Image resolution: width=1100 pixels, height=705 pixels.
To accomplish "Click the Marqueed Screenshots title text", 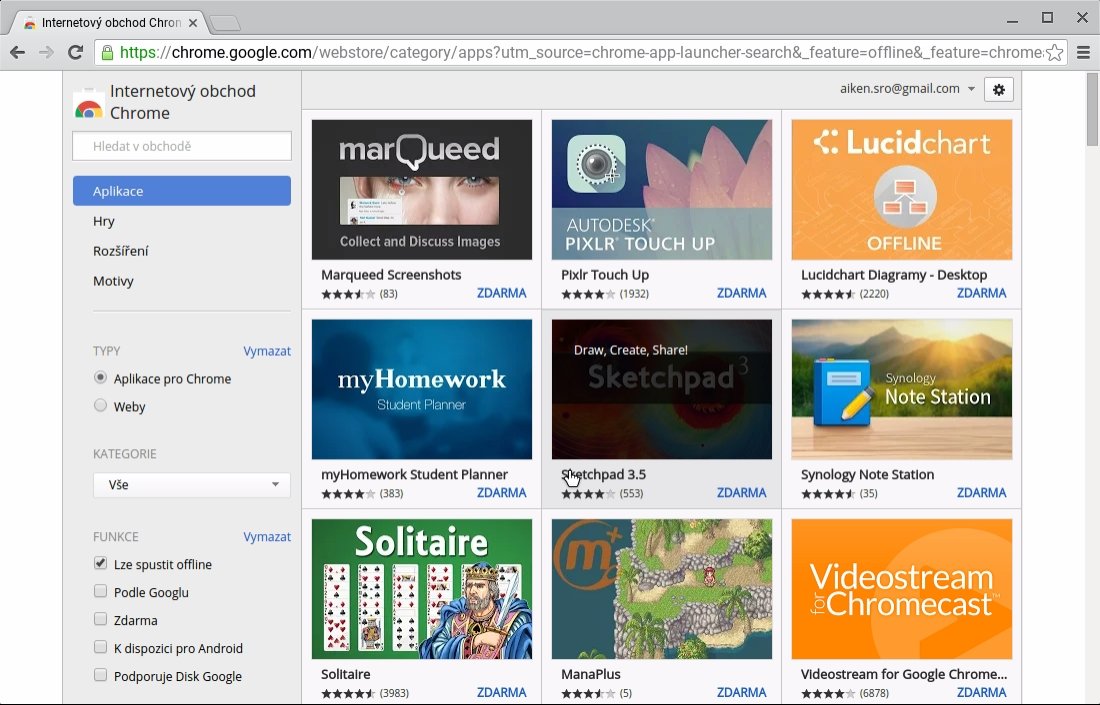I will pyautogui.click(x=391, y=275).
